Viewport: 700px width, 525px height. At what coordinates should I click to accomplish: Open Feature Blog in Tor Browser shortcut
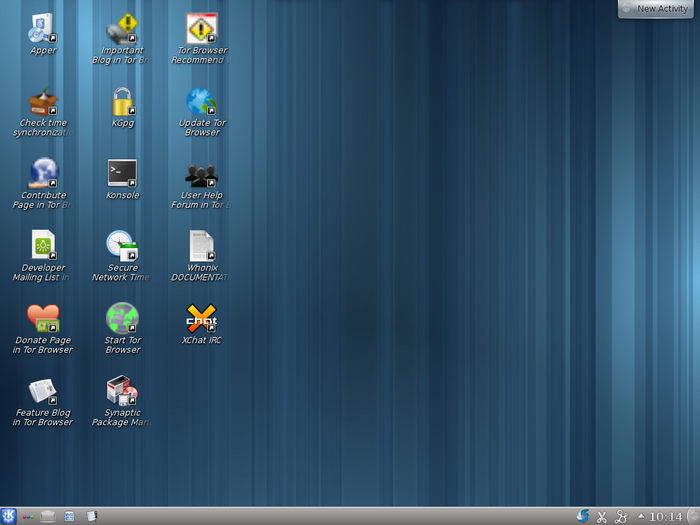coord(43,390)
